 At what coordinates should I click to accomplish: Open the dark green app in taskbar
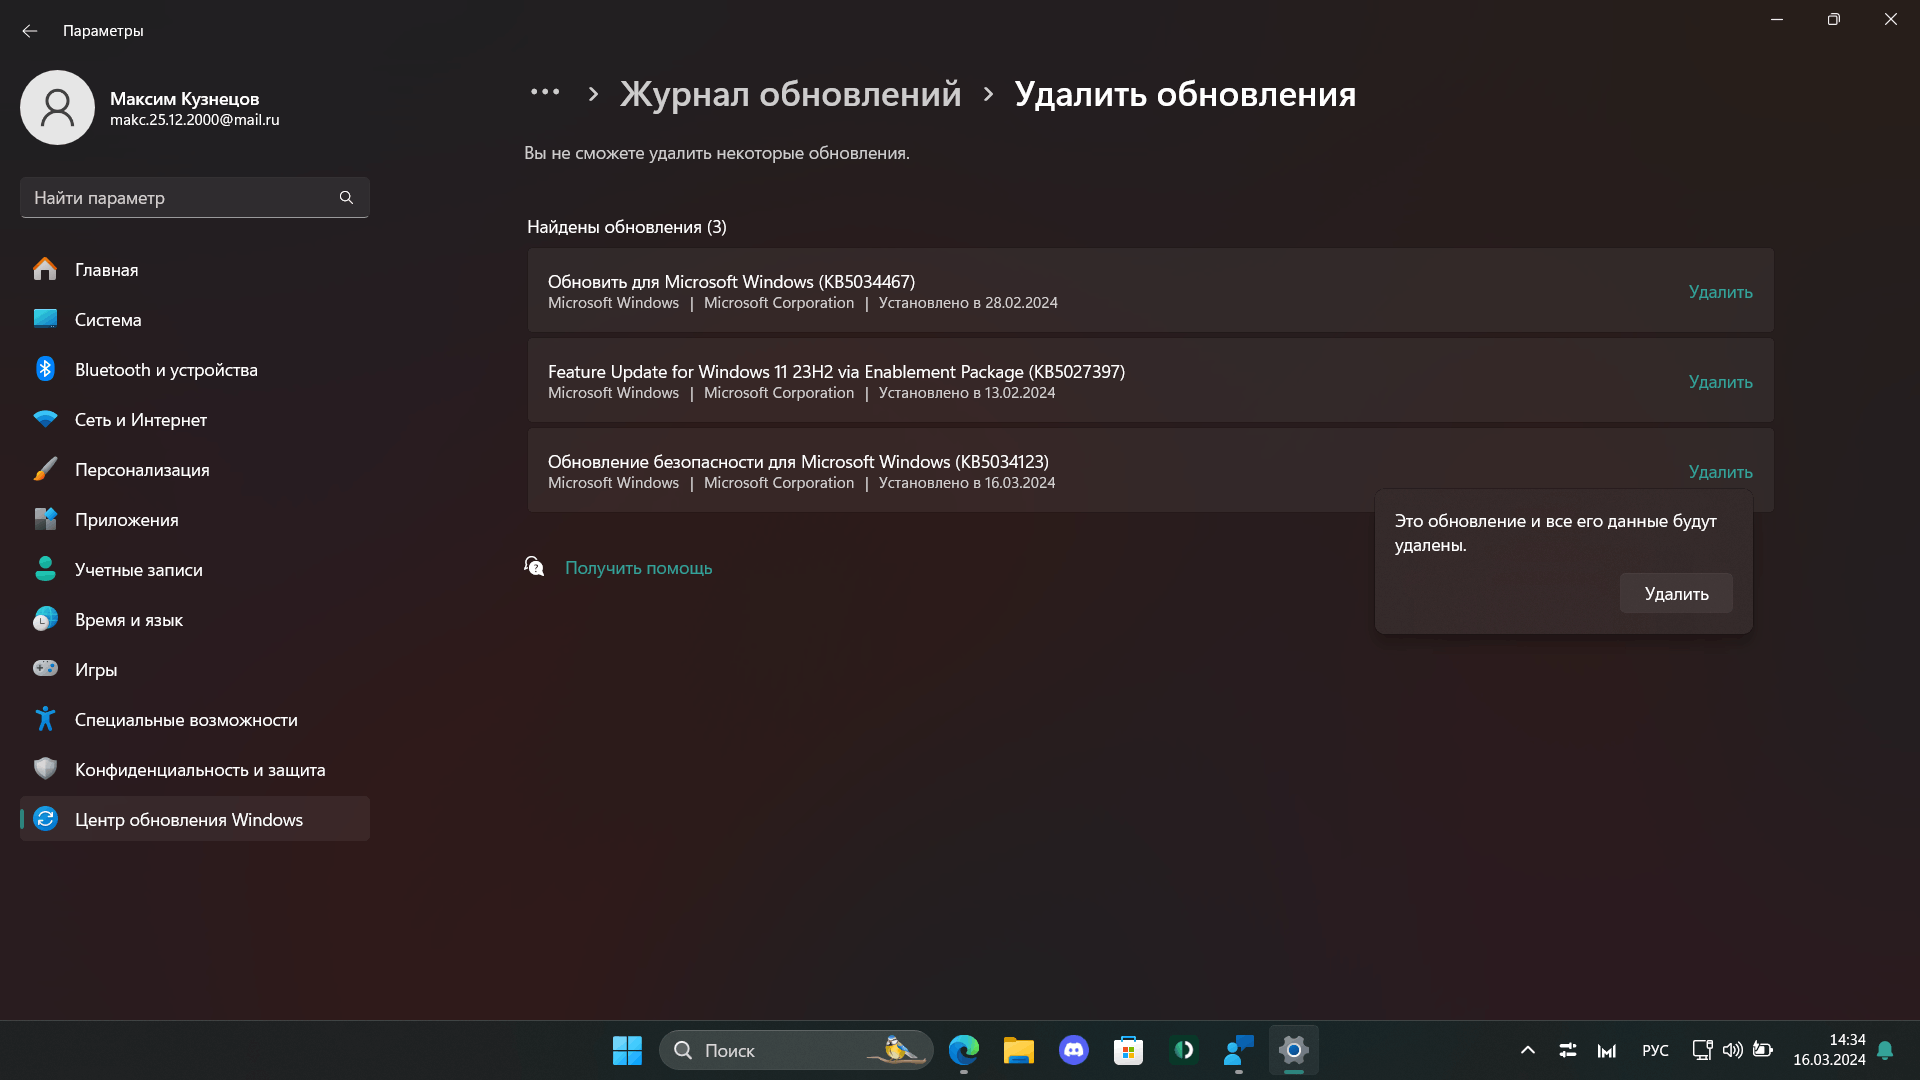(1184, 1050)
